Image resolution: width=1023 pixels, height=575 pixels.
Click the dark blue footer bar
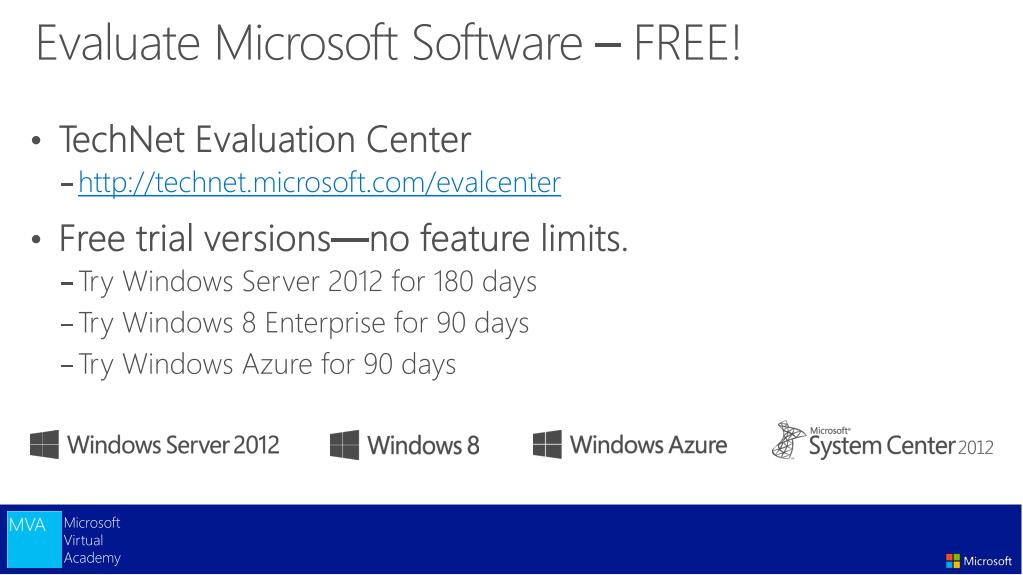coord(512,539)
